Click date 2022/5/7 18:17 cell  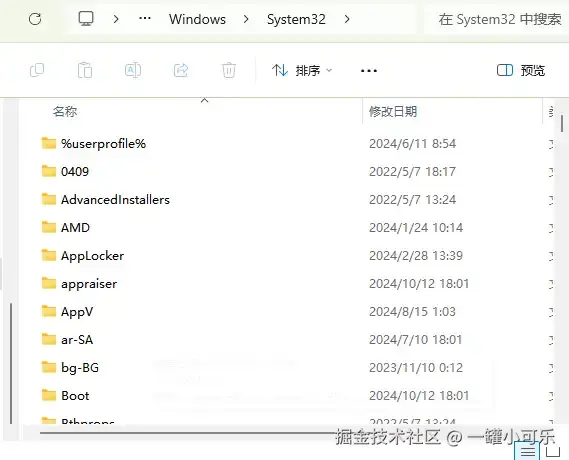[x=412, y=172]
